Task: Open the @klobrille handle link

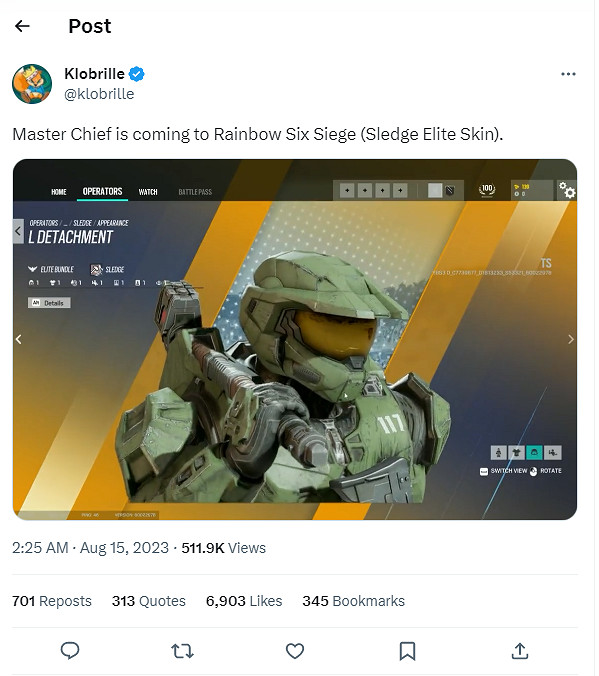Action: click(99, 94)
